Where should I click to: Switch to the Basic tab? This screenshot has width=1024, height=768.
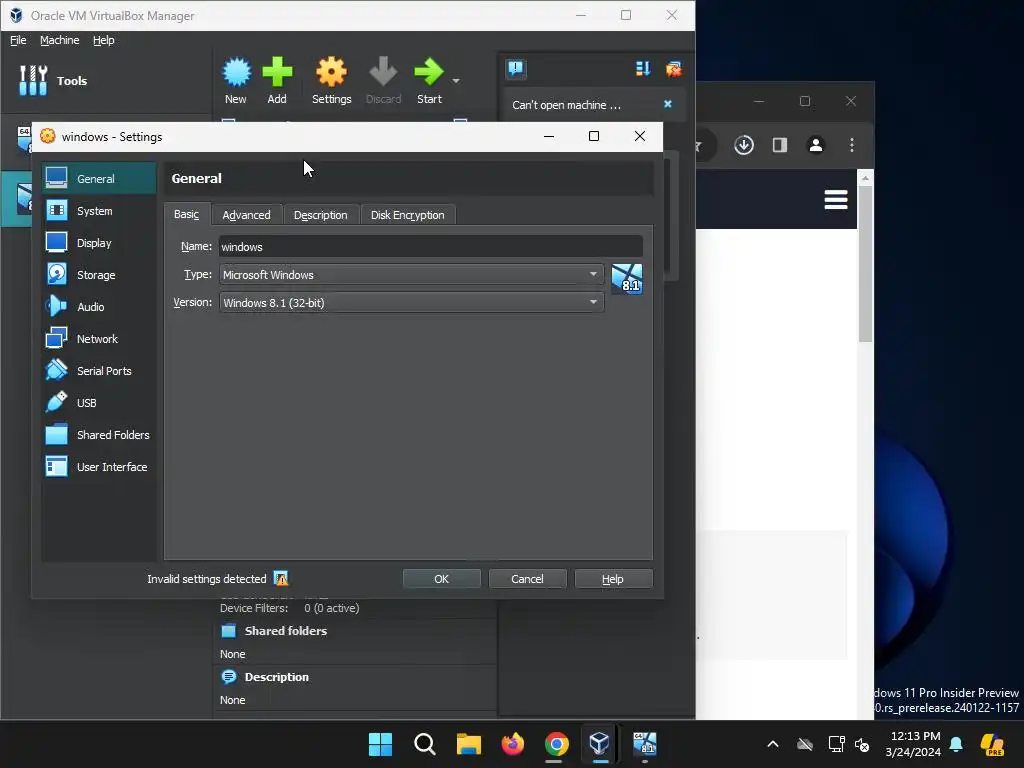[x=187, y=214]
